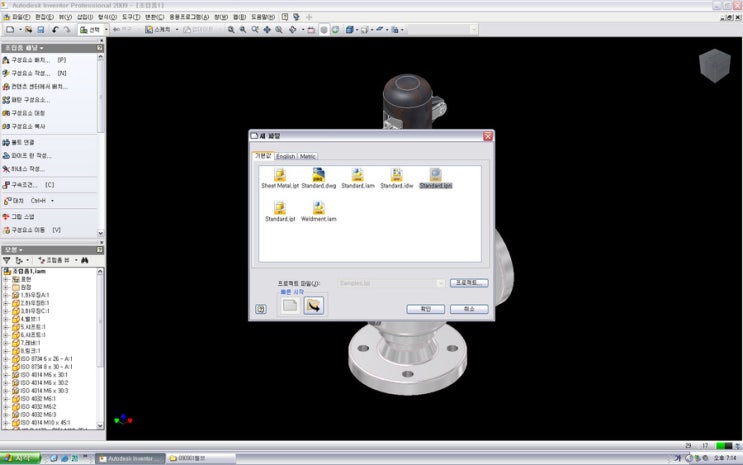Close the New File dialog
Image resolution: width=743 pixels, height=465 pixels.
point(488,136)
